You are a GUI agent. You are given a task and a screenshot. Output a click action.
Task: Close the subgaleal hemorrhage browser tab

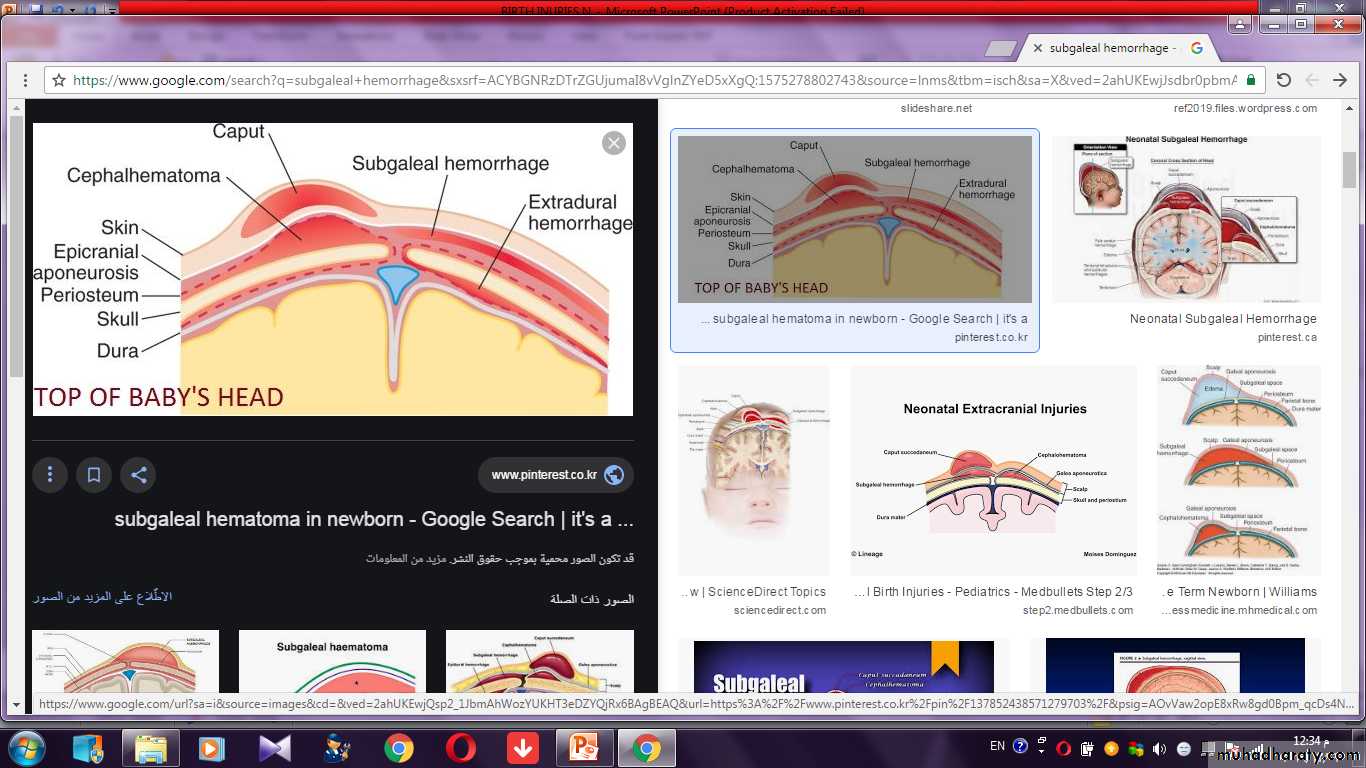point(1038,48)
